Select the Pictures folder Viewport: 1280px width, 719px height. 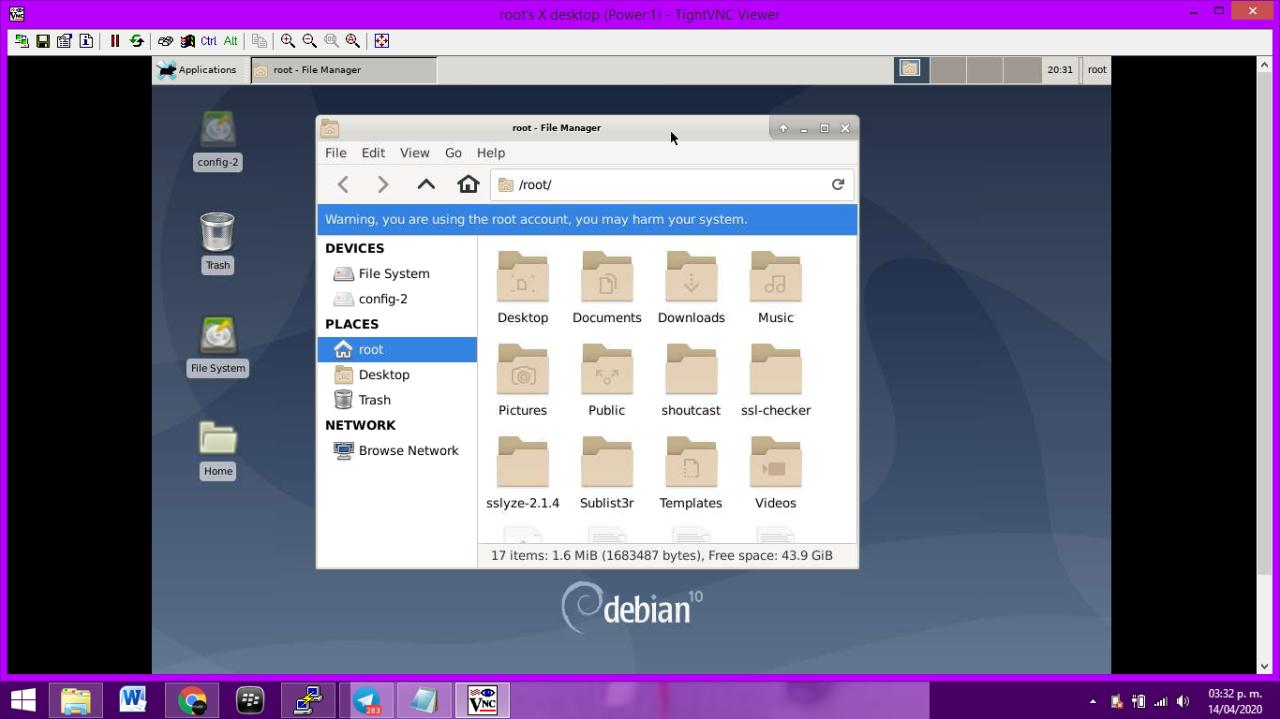coord(523,380)
